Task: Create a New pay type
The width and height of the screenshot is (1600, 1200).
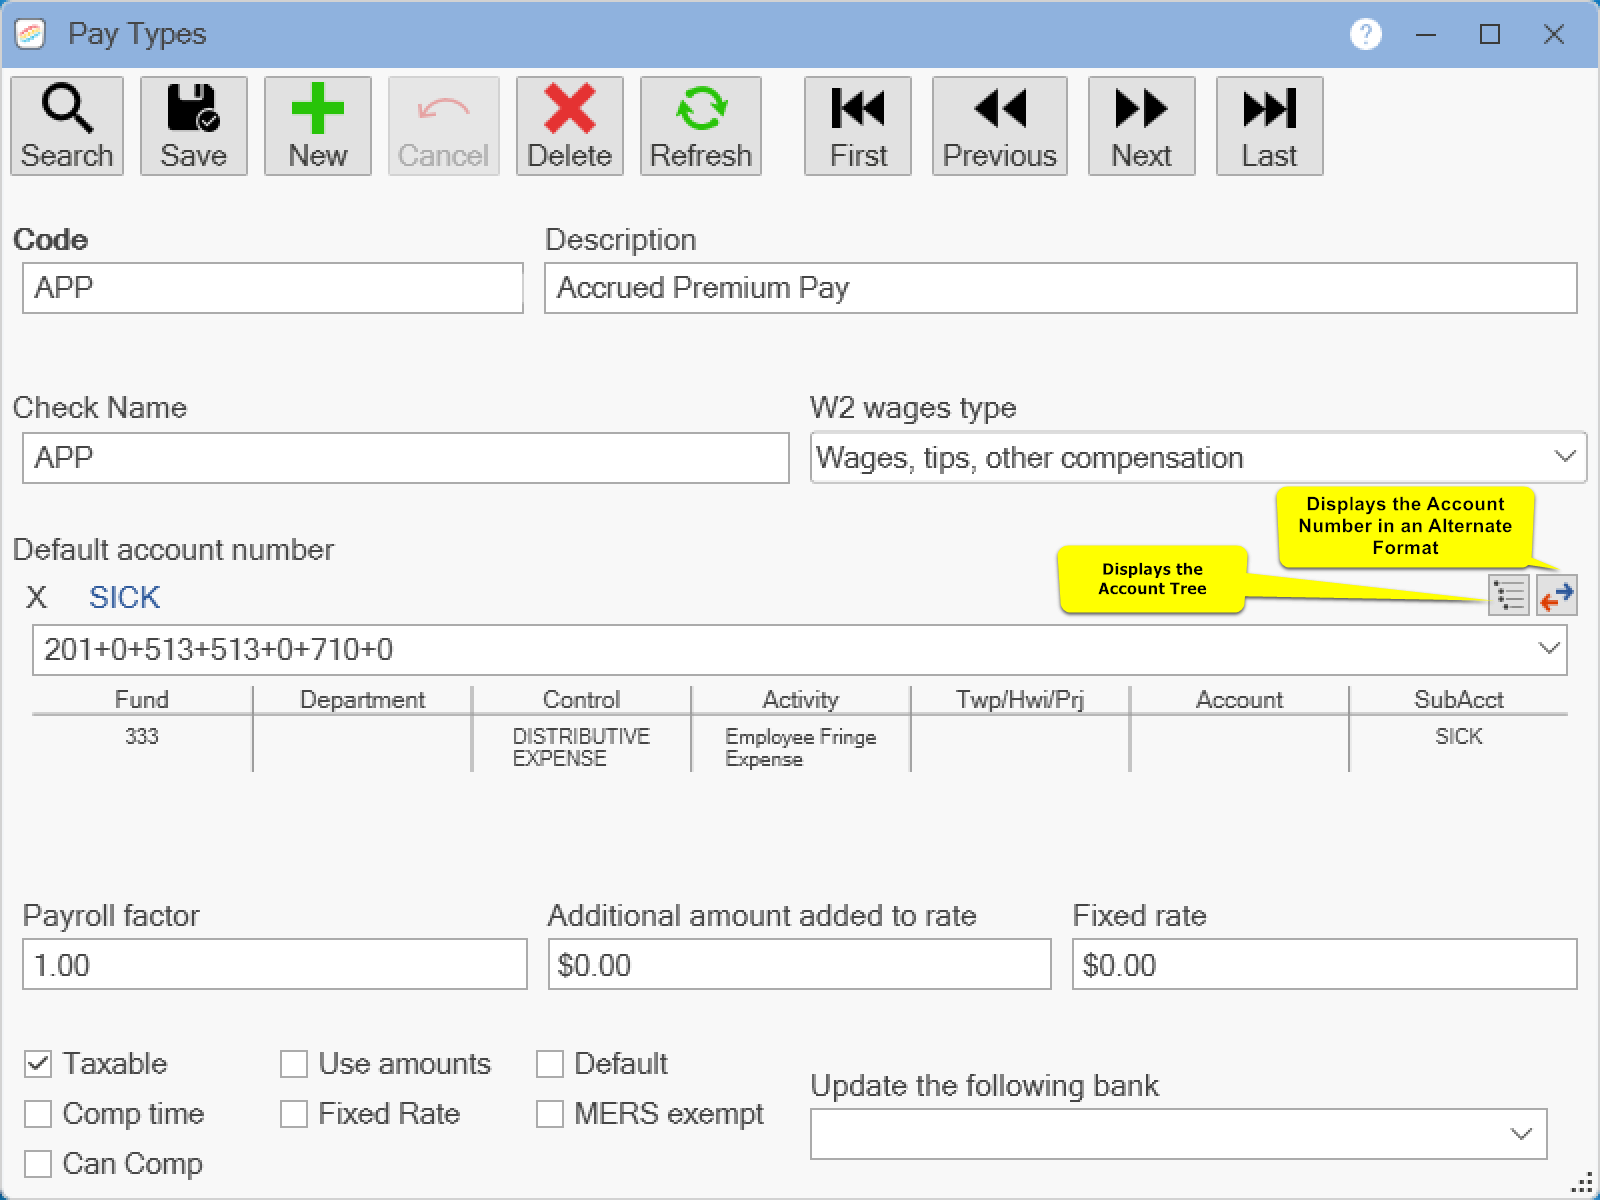Action: click(x=318, y=126)
